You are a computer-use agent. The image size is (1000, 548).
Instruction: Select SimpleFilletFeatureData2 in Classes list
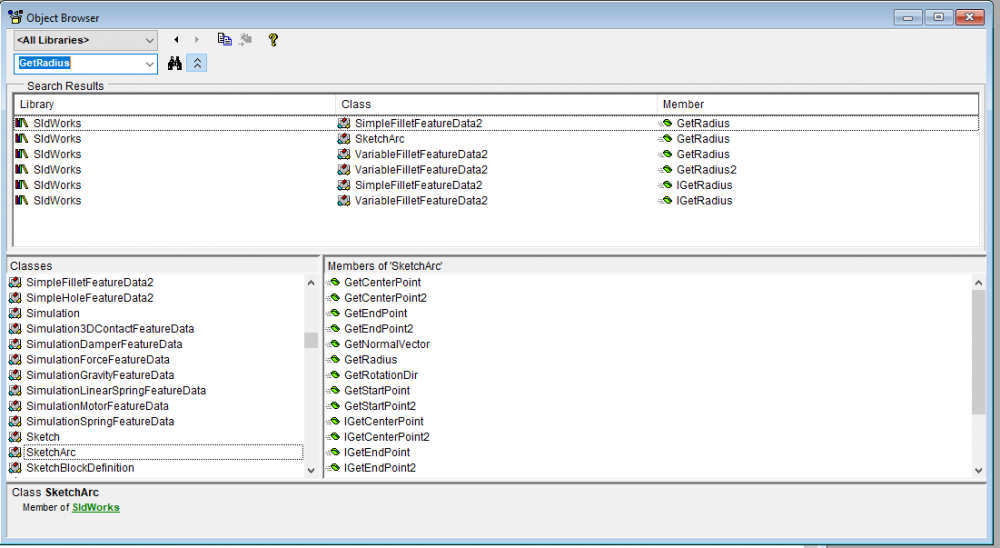pos(90,282)
